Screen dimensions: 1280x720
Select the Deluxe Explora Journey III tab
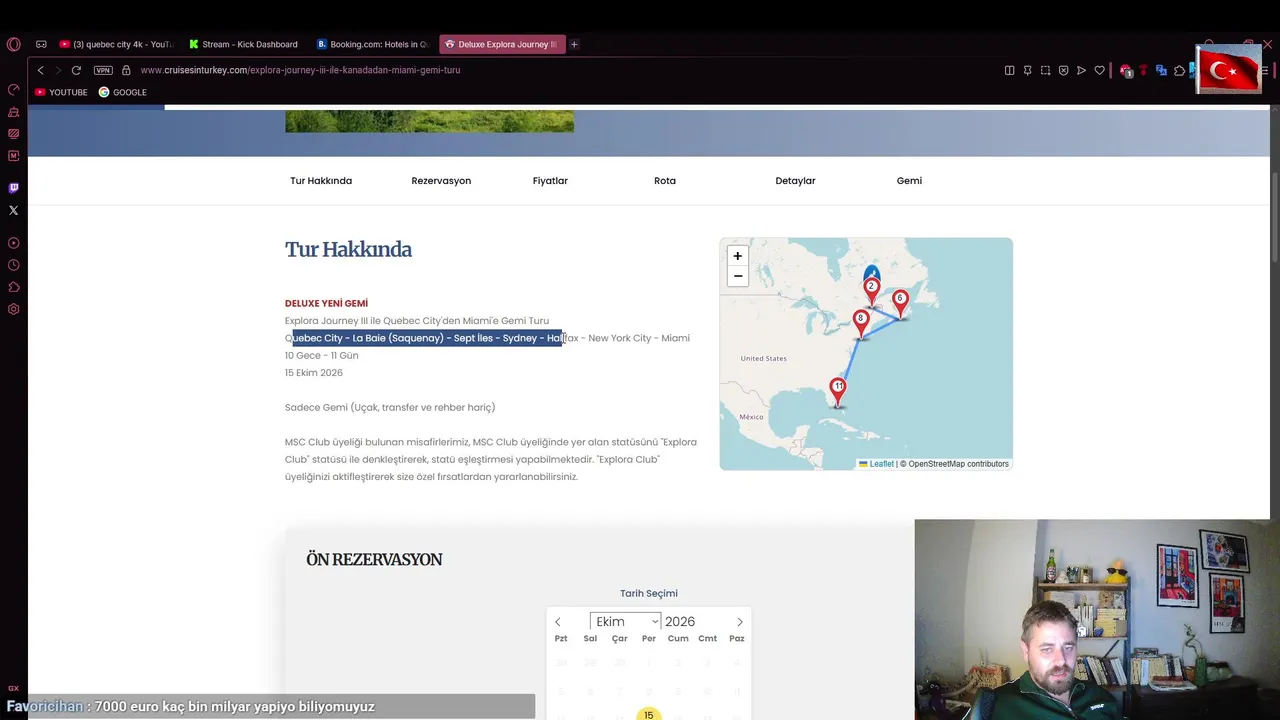[x=502, y=44]
